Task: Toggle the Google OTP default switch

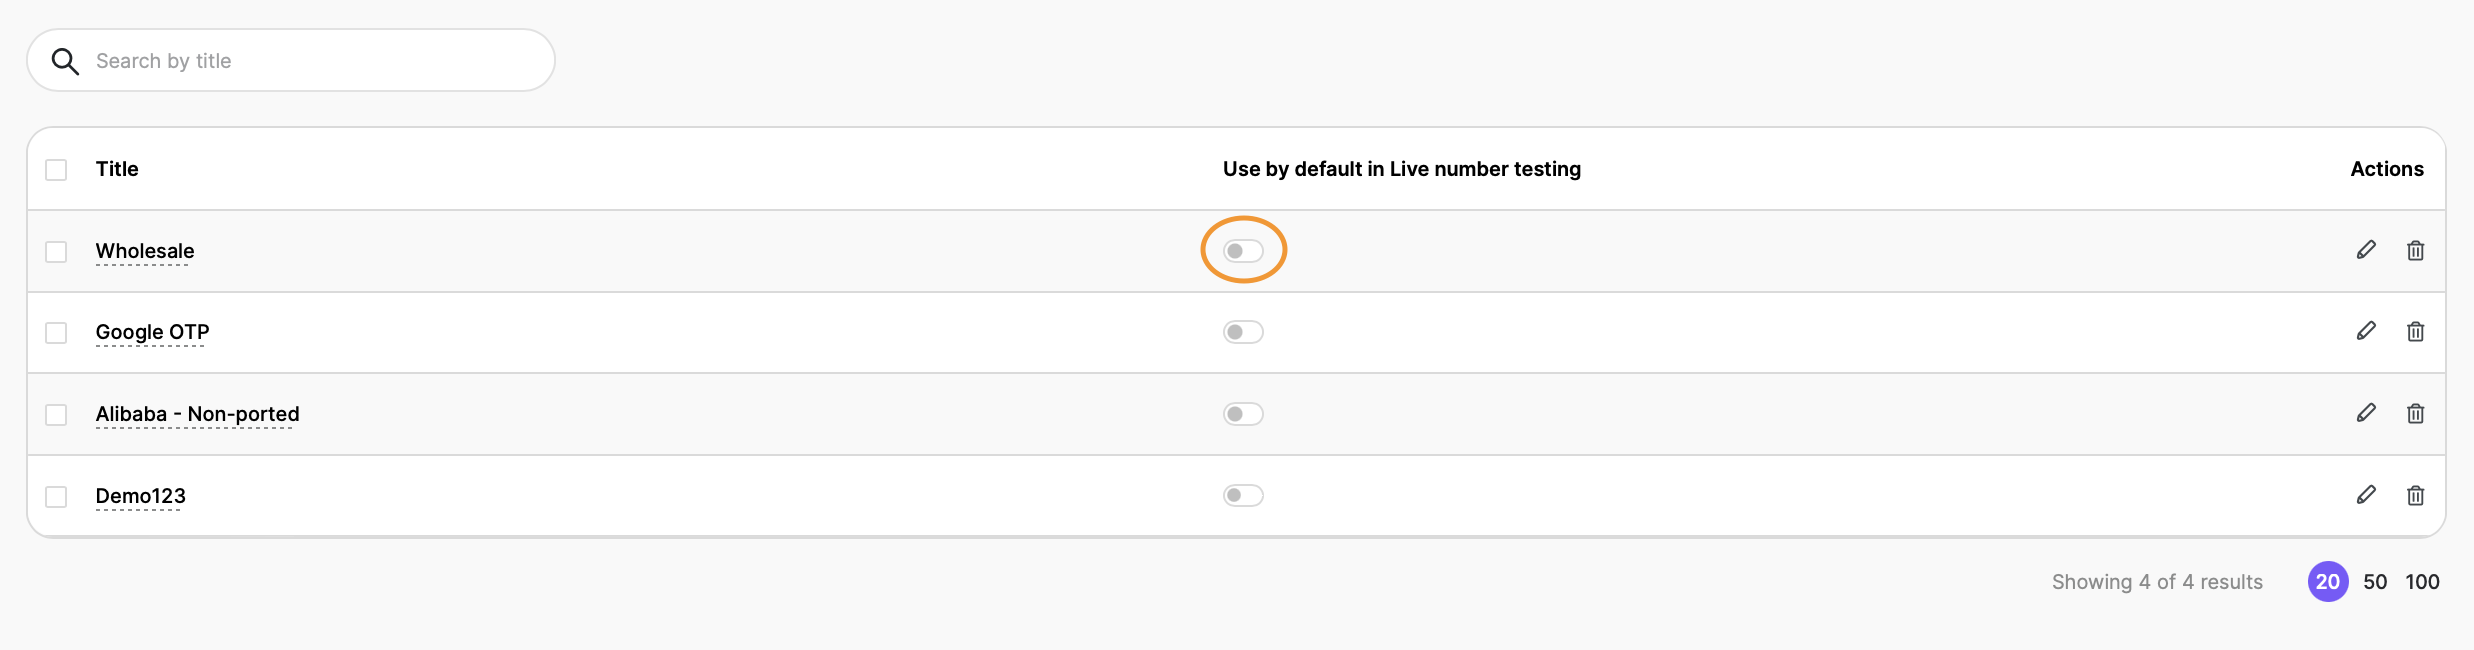Action: (x=1243, y=332)
